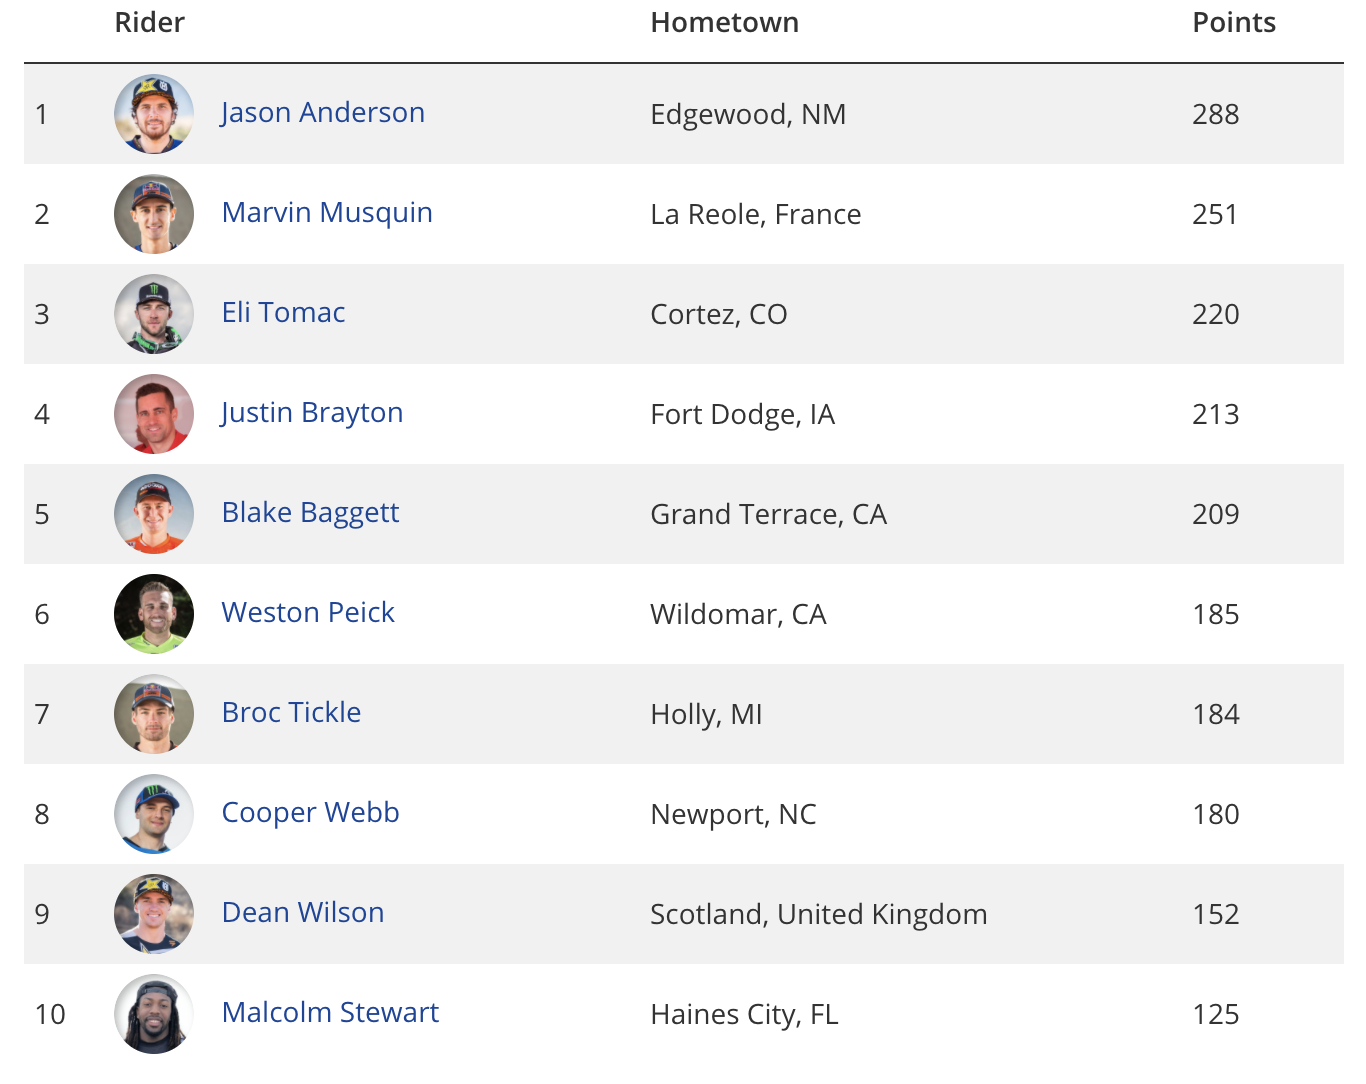Viewport: 1366px width, 1084px height.
Task: Select Blake Baggett's avatar image
Action: click(154, 514)
